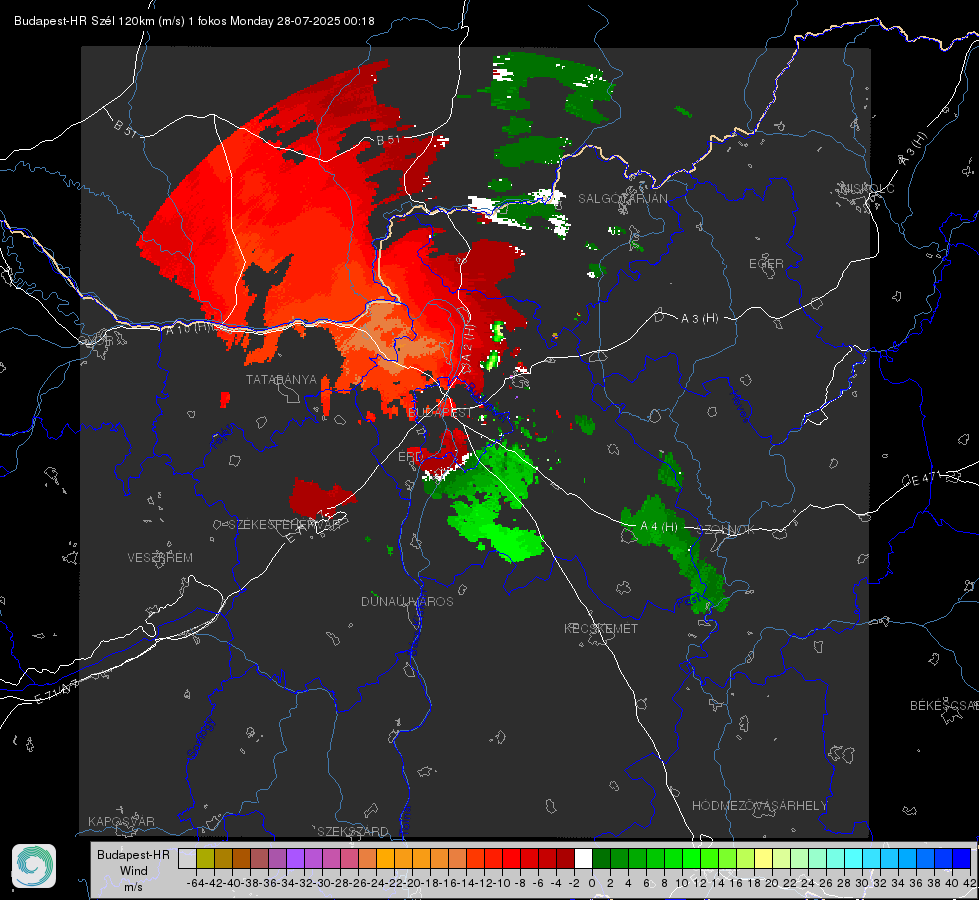Click the BUDAPEST city label
This screenshot has height=900, width=979.
click(x=440, y=413)
